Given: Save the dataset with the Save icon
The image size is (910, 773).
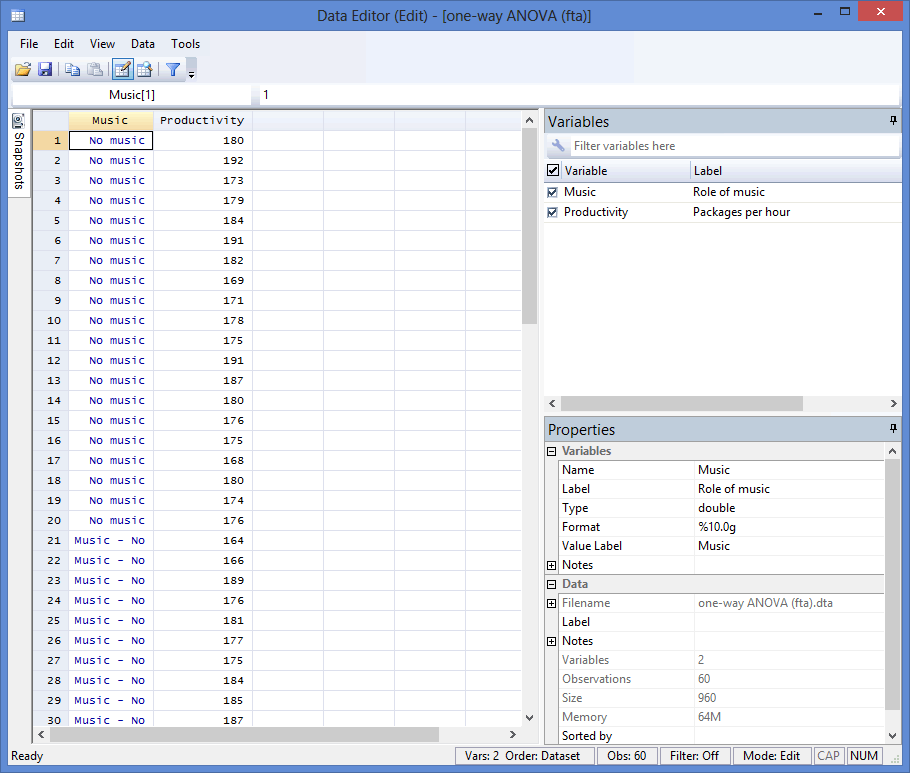Looking at the screenshot, I should pos(45,69).
